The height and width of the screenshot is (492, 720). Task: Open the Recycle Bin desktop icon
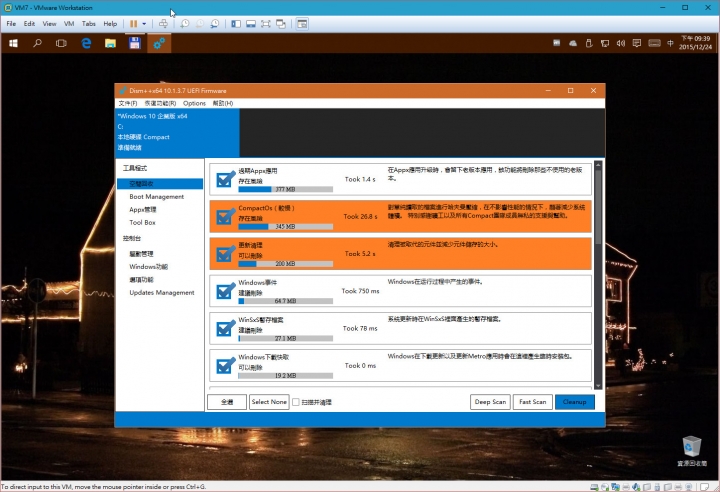pyautogui.click(x=692, y=451)
